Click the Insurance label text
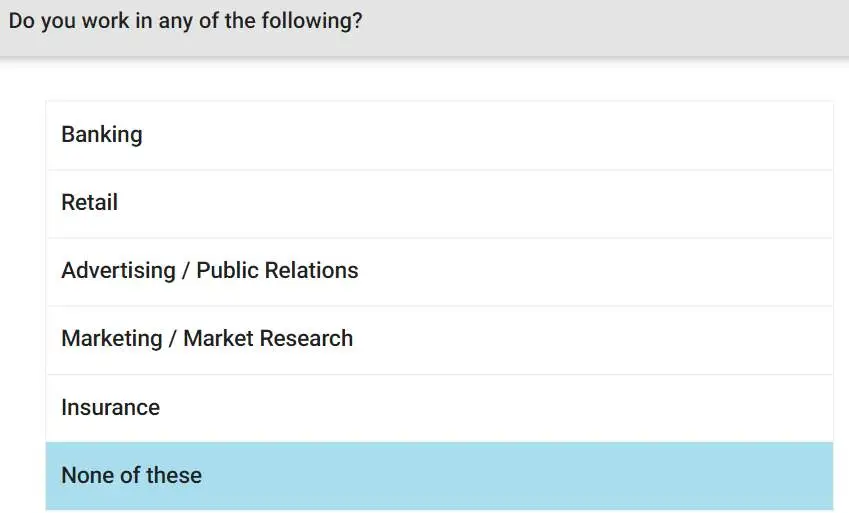Viewport: 849px width, 513px height. point(110,407)
